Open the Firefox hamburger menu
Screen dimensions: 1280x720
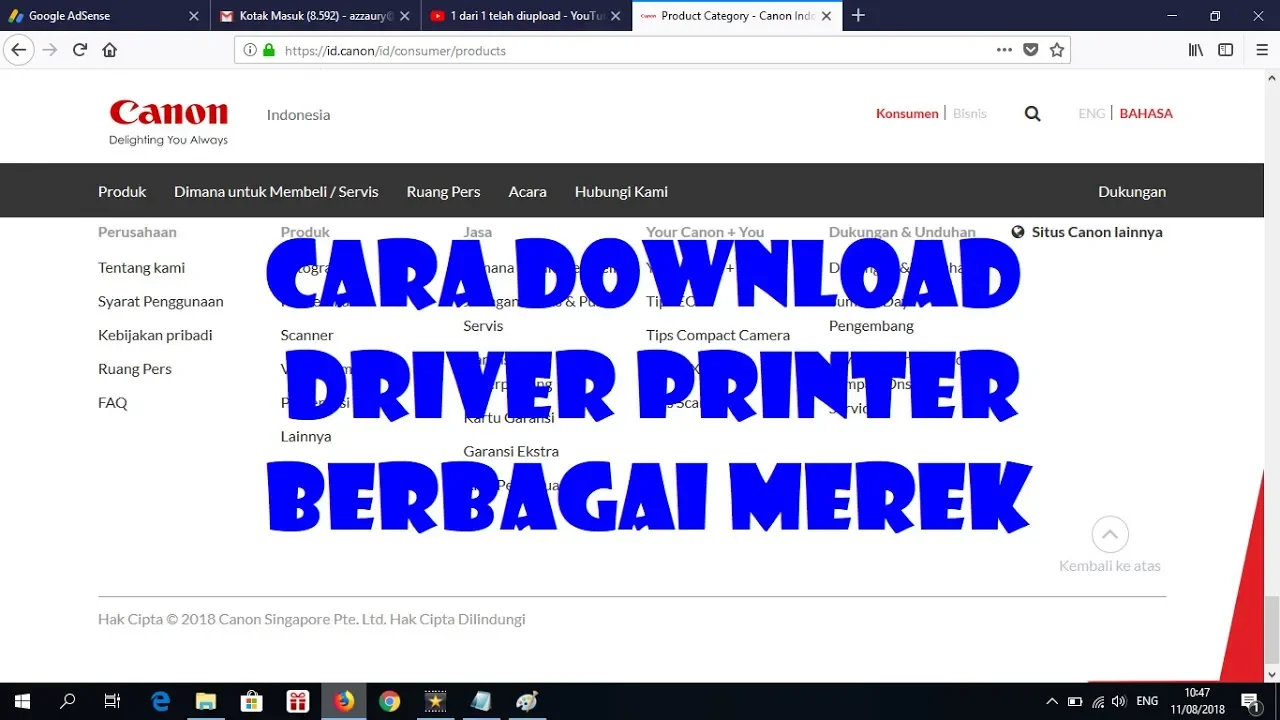click(x=1260, y=50)
